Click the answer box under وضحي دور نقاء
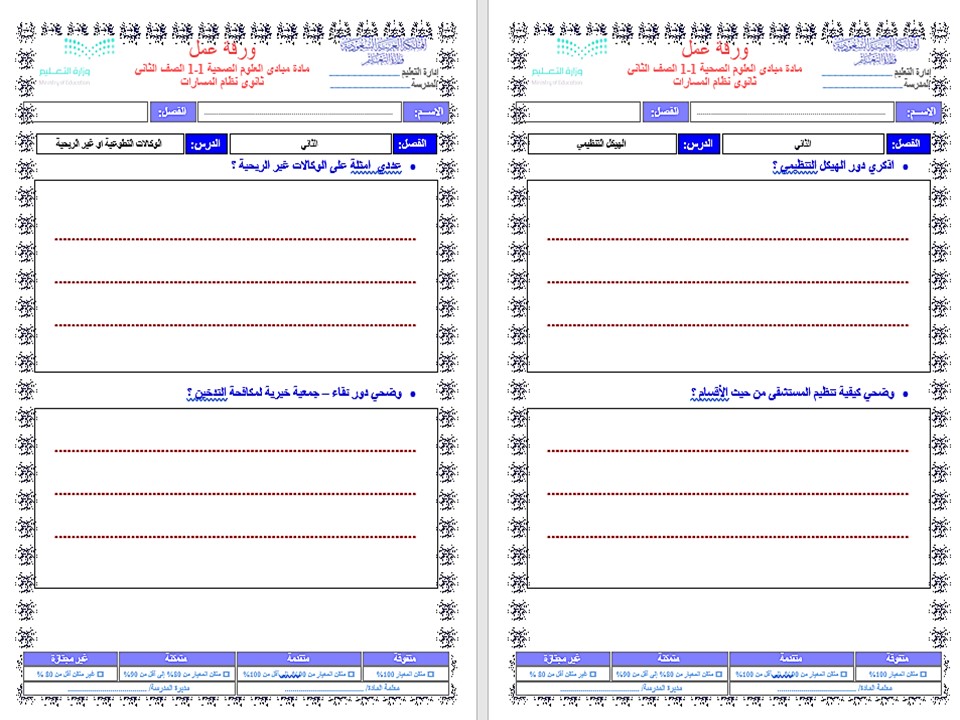 [x=236, y=498]
